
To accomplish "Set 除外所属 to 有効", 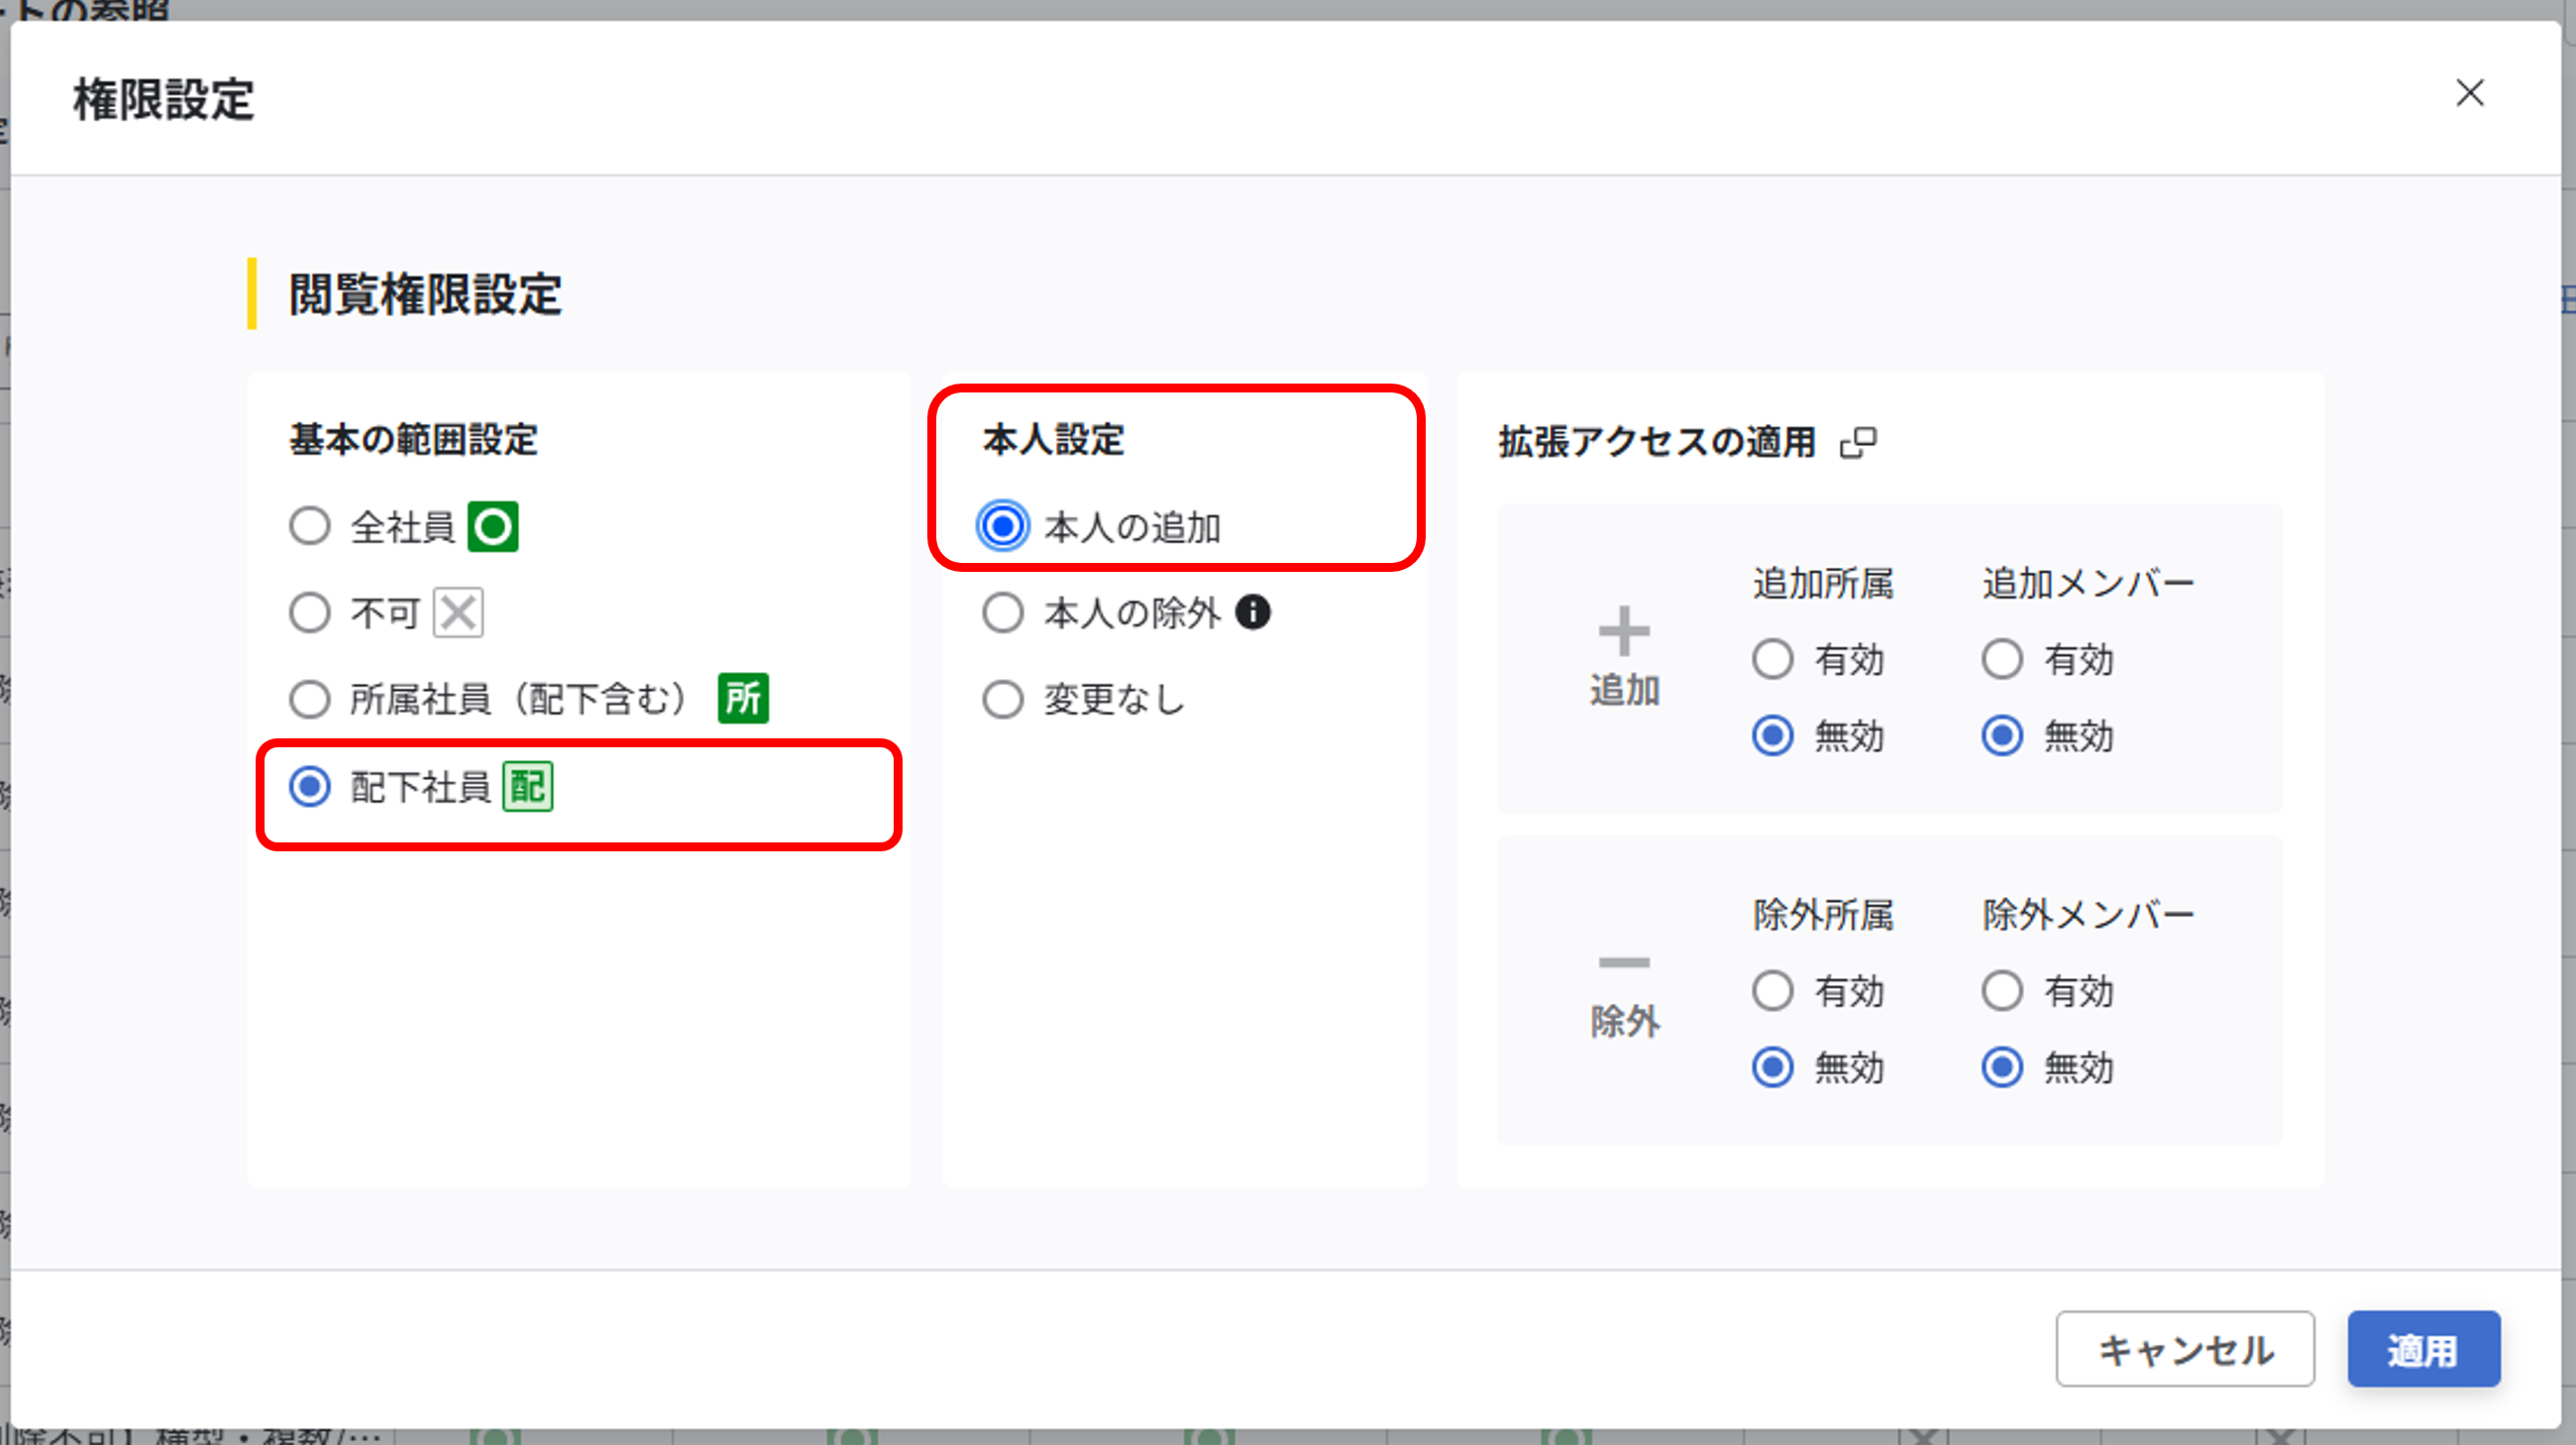I will coord(1773,991).
